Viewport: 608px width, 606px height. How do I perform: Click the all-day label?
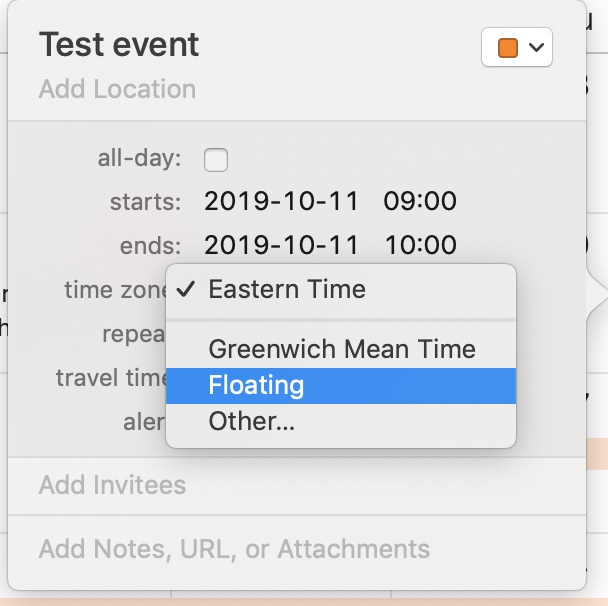[x=139, y=158]
